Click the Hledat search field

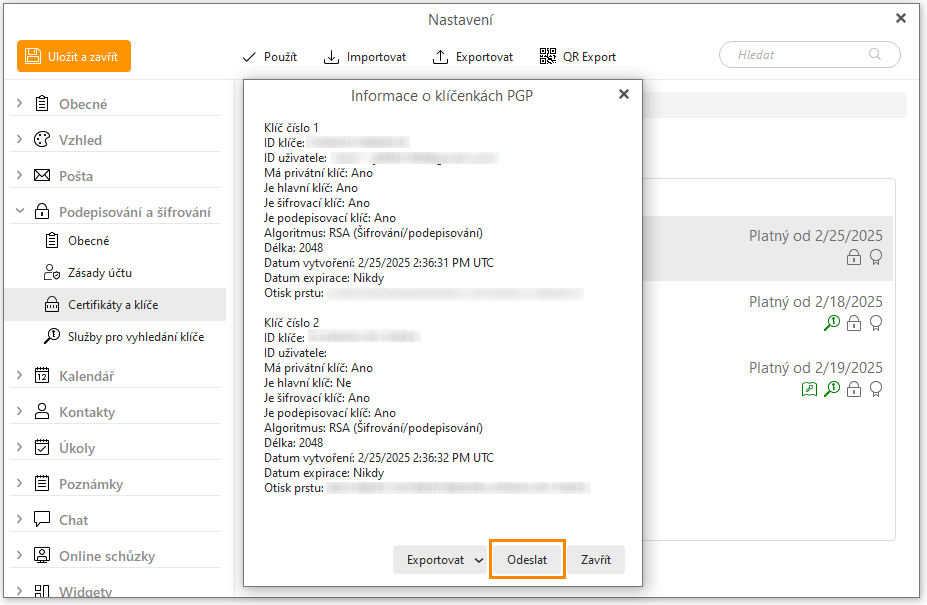[x=800, y=55]
